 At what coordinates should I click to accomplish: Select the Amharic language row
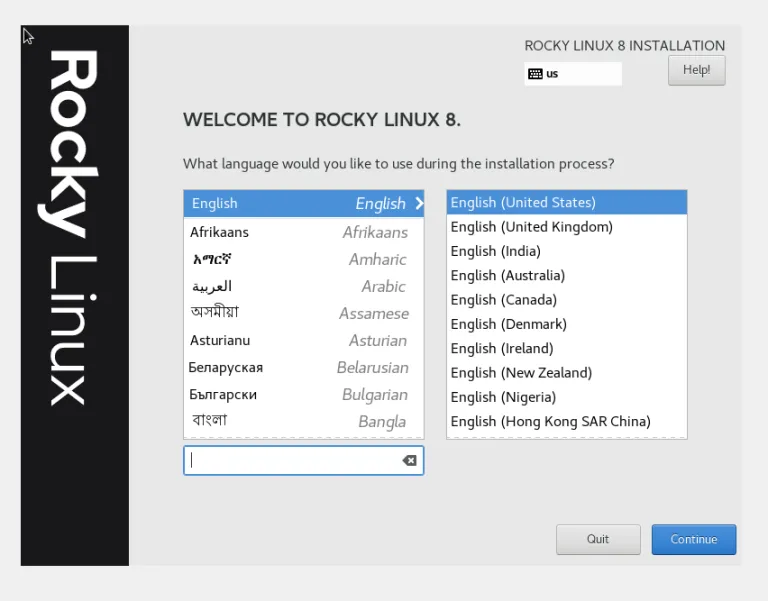pyautogui.click(x=304, y=259)
